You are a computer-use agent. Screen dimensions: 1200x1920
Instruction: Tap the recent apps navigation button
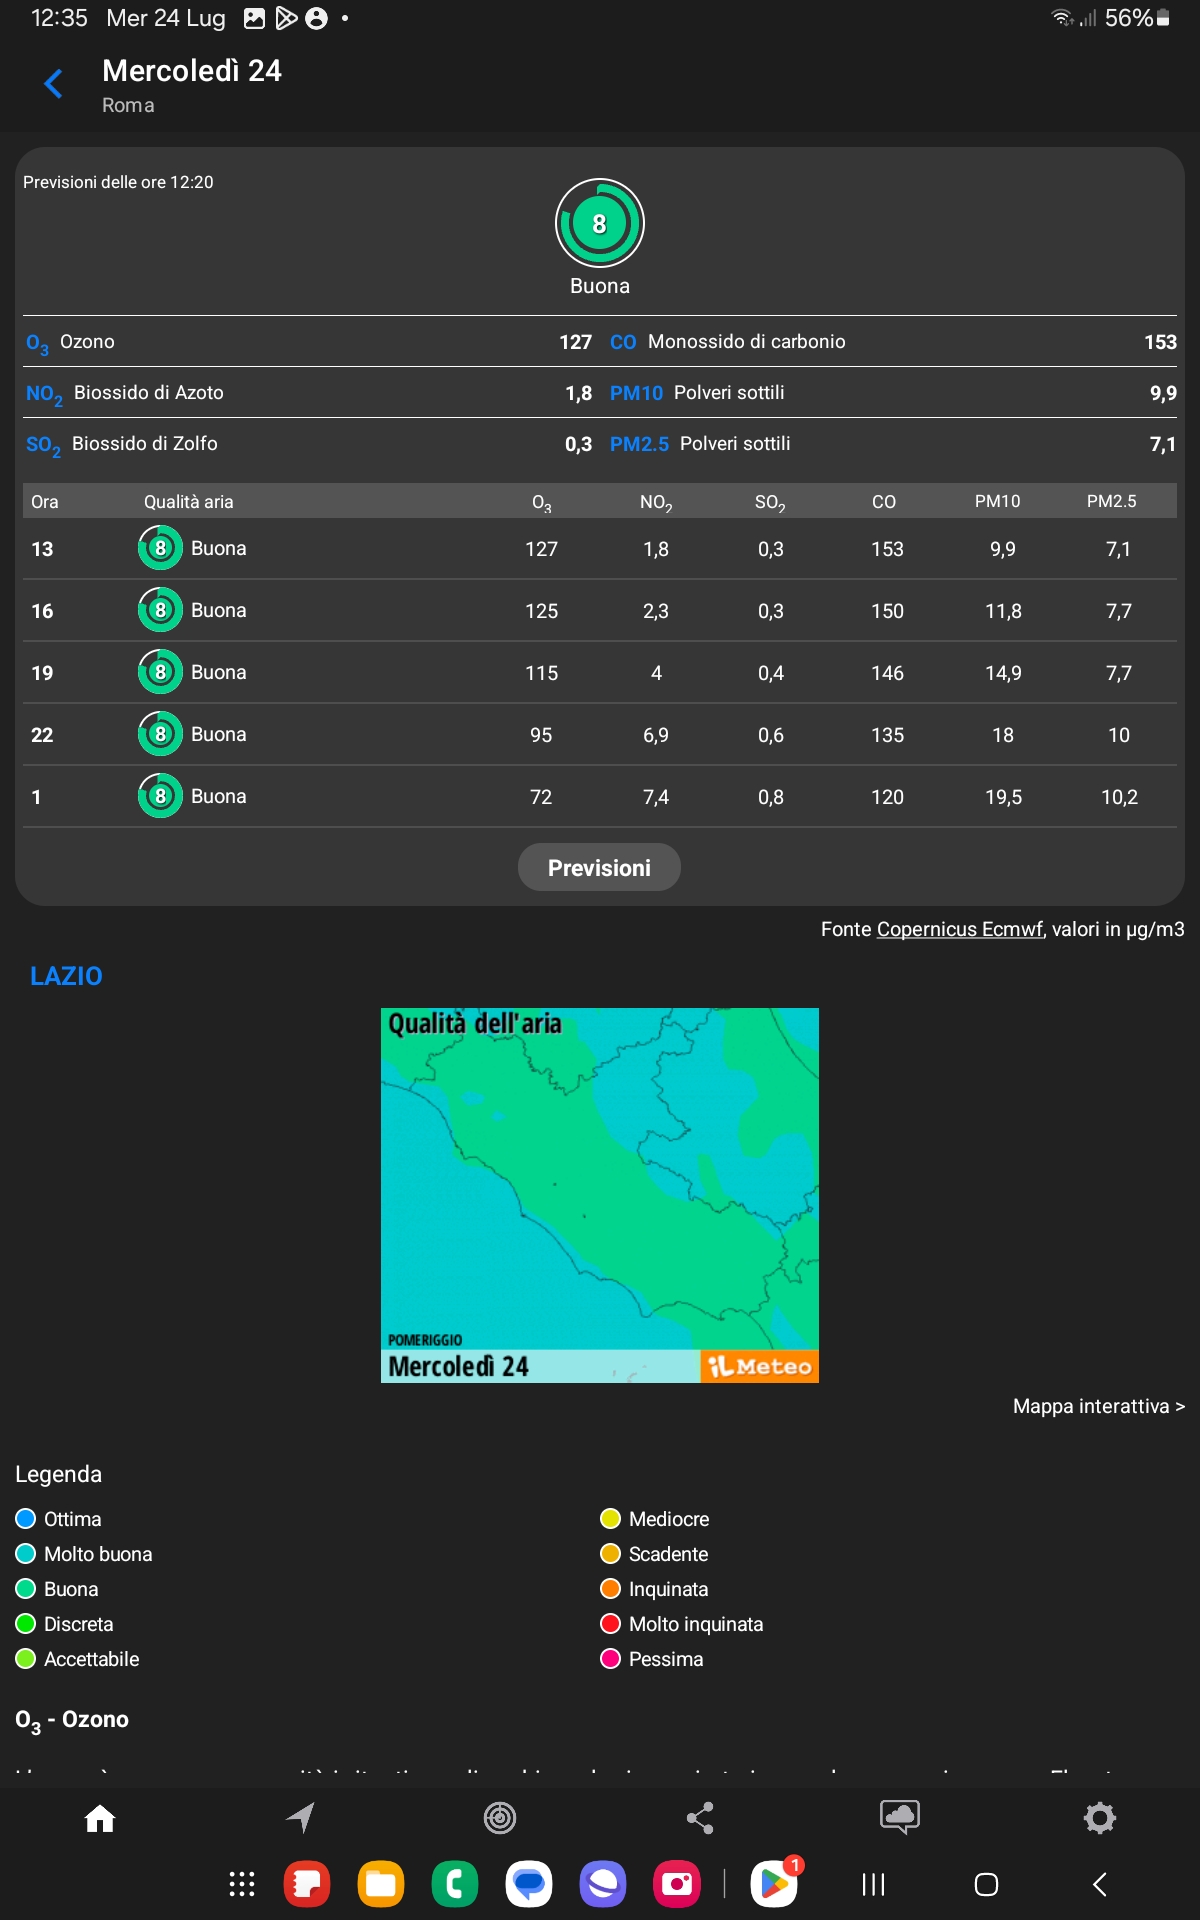tap(874, 1885)
